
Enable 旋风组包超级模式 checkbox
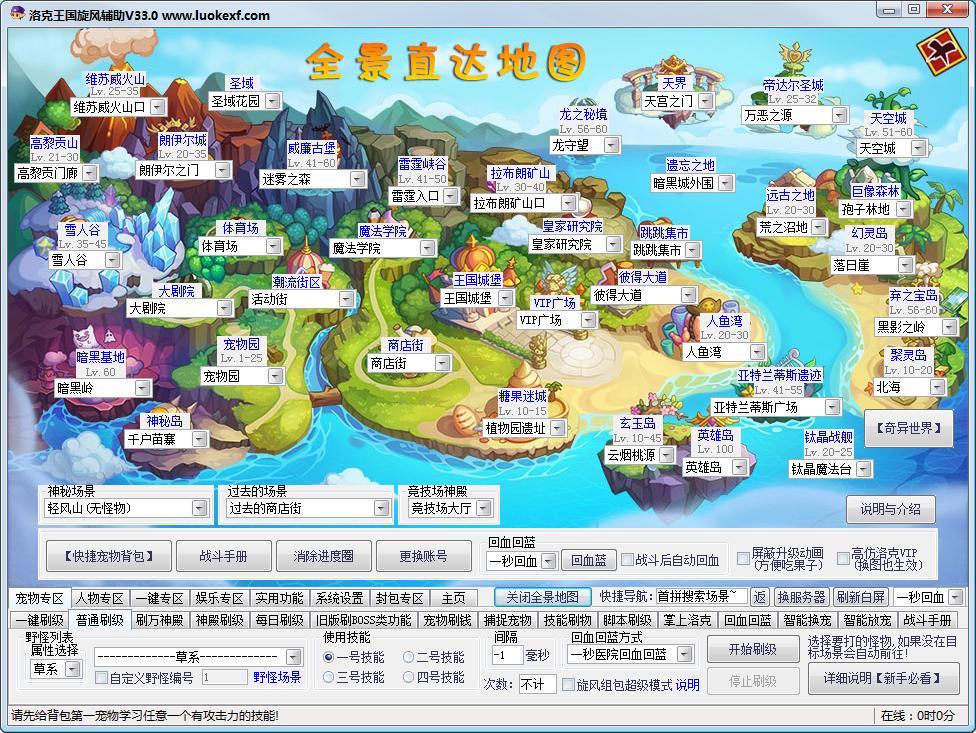pos(568,684)
